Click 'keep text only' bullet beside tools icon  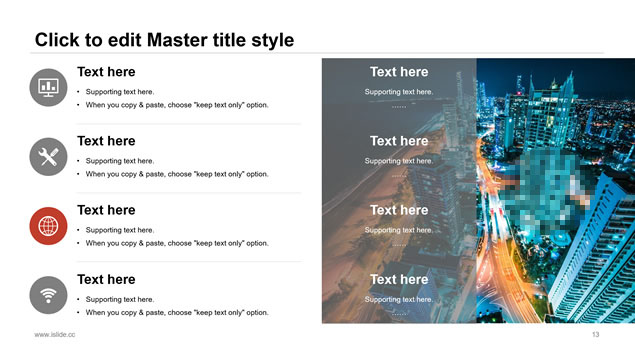177,174
